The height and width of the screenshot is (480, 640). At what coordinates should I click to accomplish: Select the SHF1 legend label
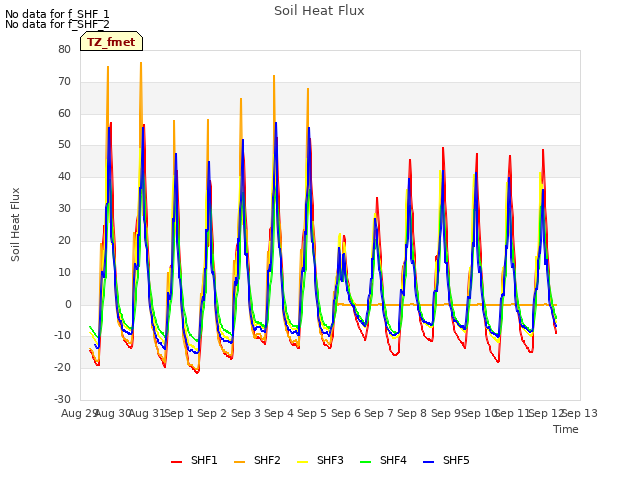[x=204, y=460]
